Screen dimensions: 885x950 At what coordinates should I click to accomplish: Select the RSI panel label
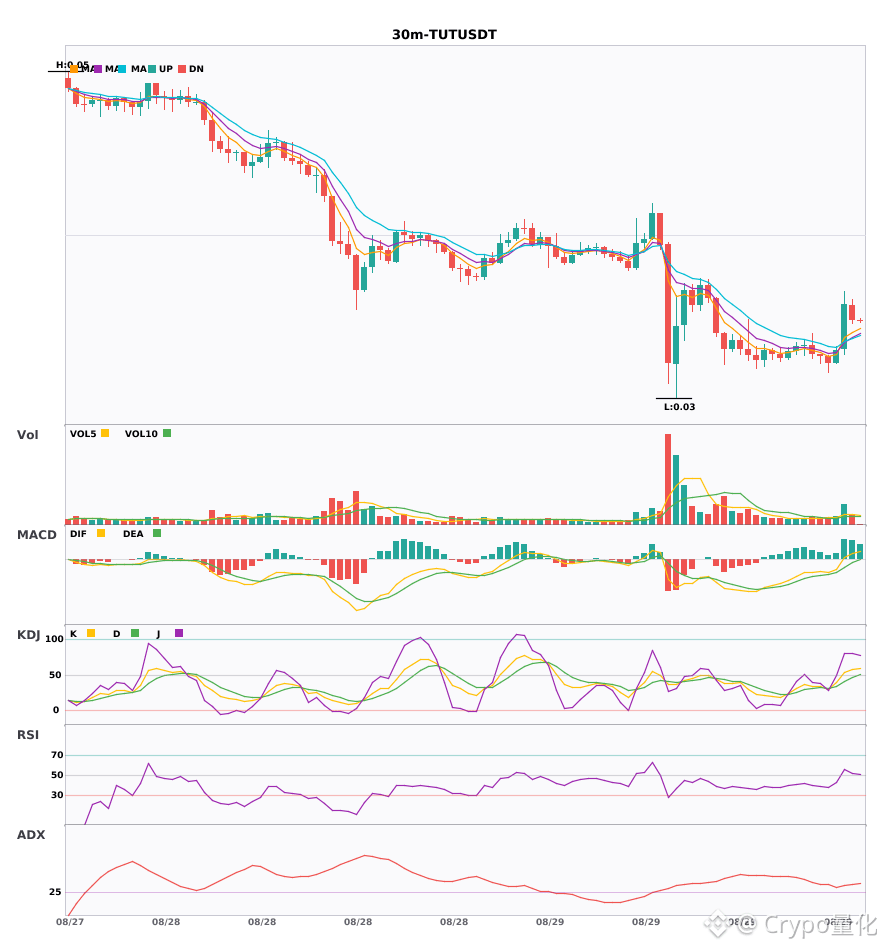click(27, 735)
